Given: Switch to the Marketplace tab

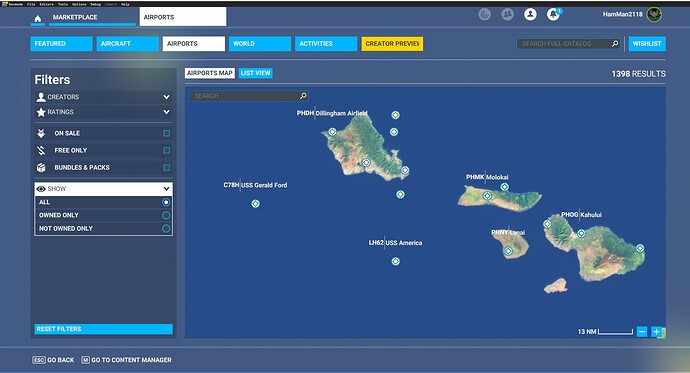Looking at the screenshot, I should [x=92, y=17].
